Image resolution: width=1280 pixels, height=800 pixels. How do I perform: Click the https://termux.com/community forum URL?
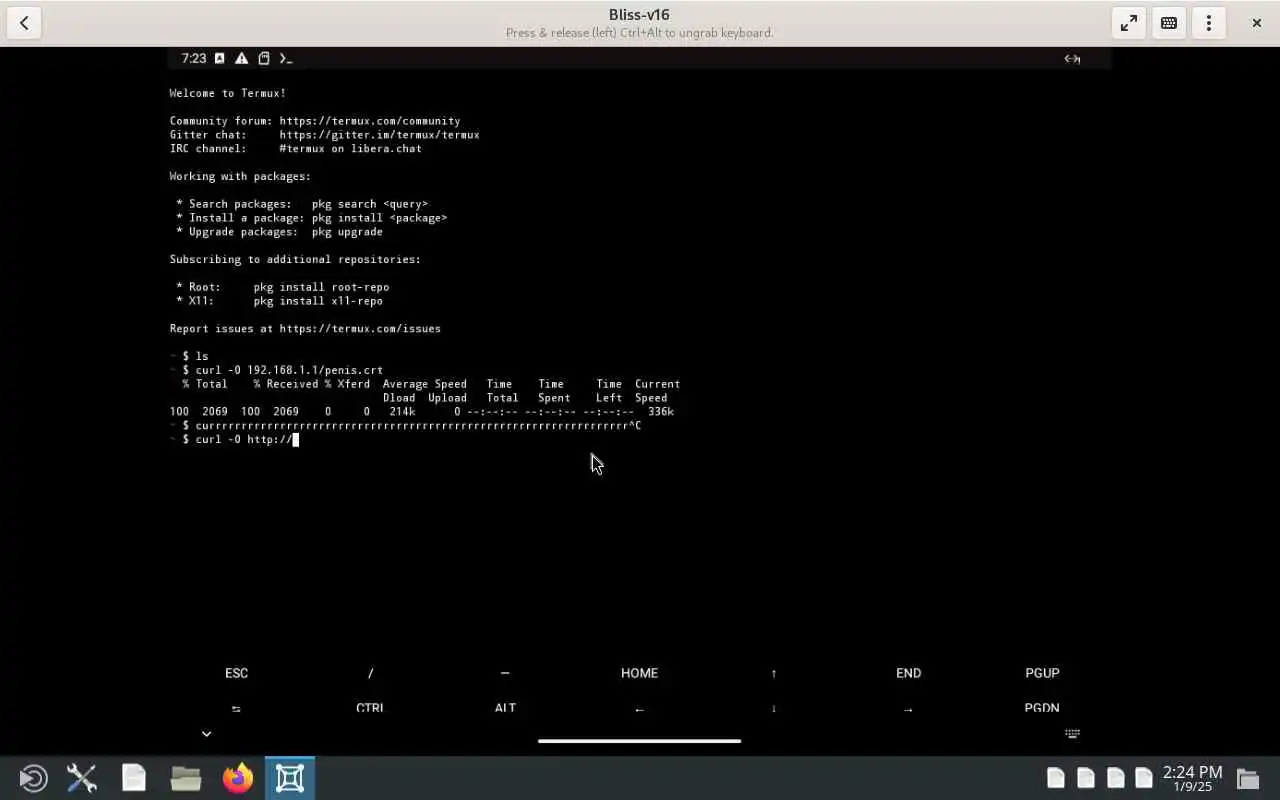[x=370, y=121]
